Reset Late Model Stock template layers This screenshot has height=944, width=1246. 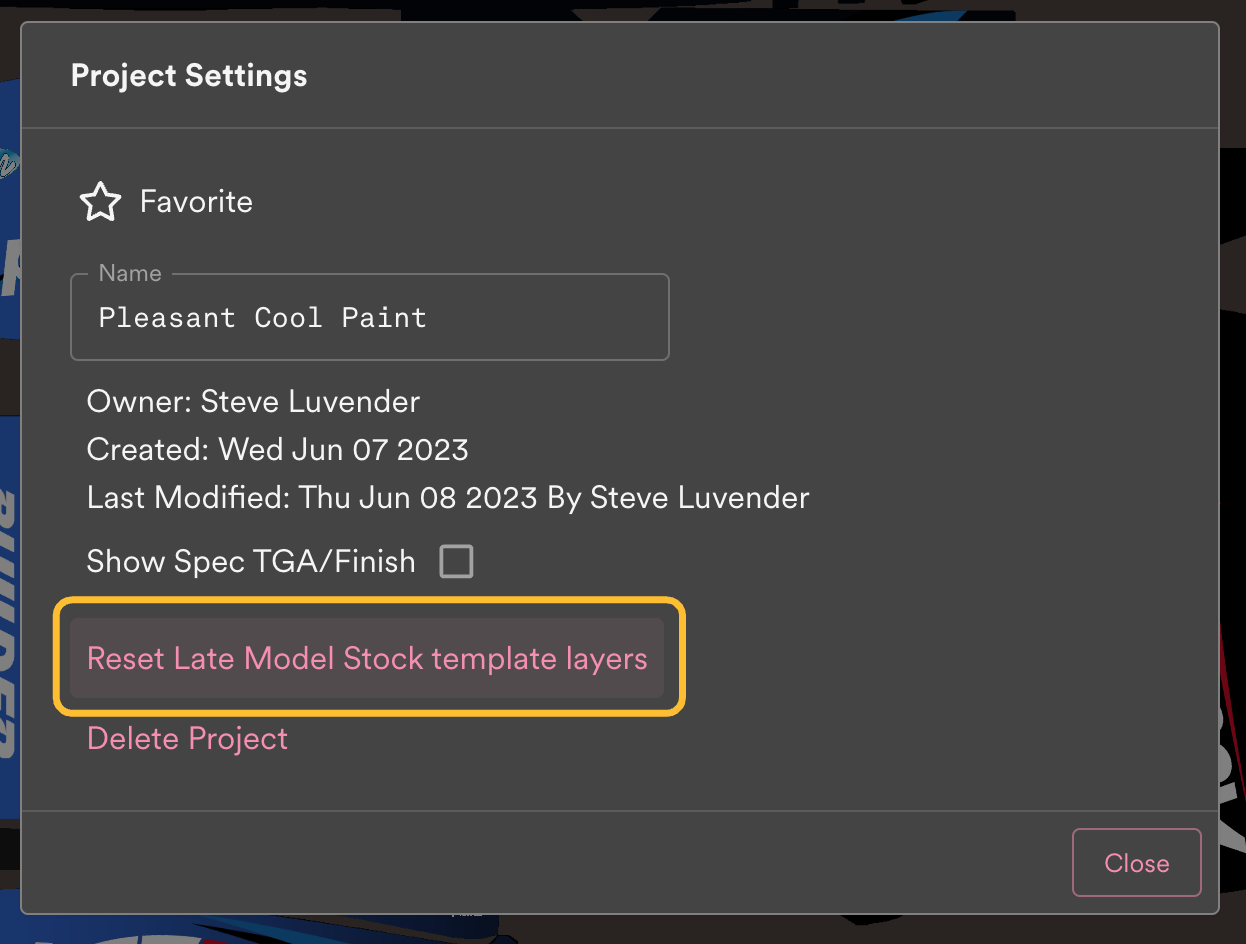[x=367, y=659]
